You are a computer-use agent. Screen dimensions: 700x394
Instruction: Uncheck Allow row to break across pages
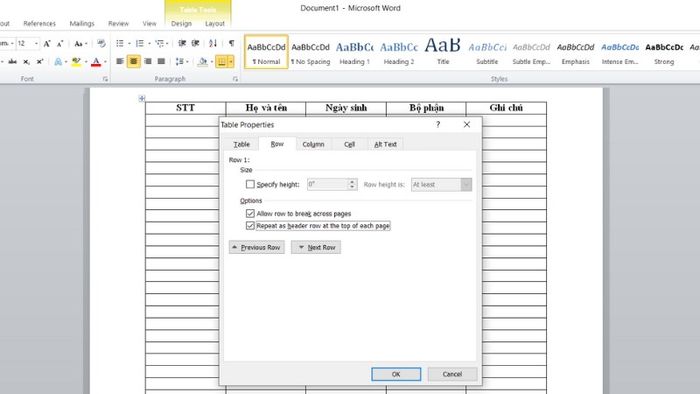250,213
